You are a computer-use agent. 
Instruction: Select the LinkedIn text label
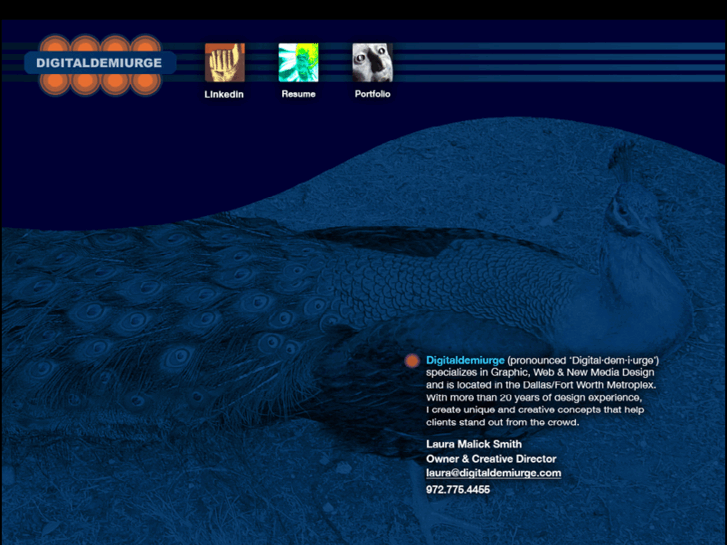tap(224, 94)
